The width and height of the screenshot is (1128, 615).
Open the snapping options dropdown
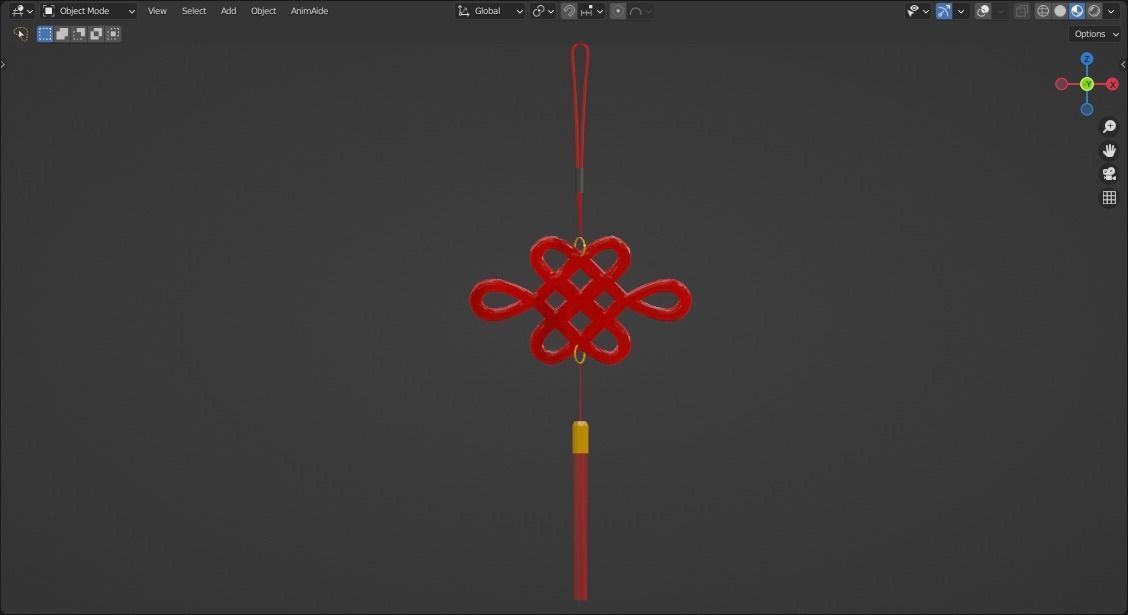(x=591, y=11)
